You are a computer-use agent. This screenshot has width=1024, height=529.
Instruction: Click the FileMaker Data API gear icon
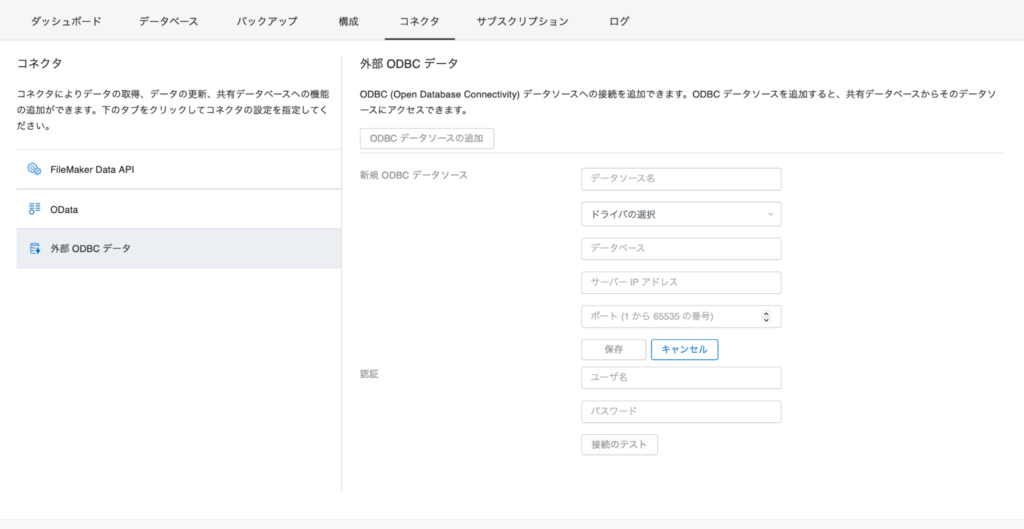point(34,169)
